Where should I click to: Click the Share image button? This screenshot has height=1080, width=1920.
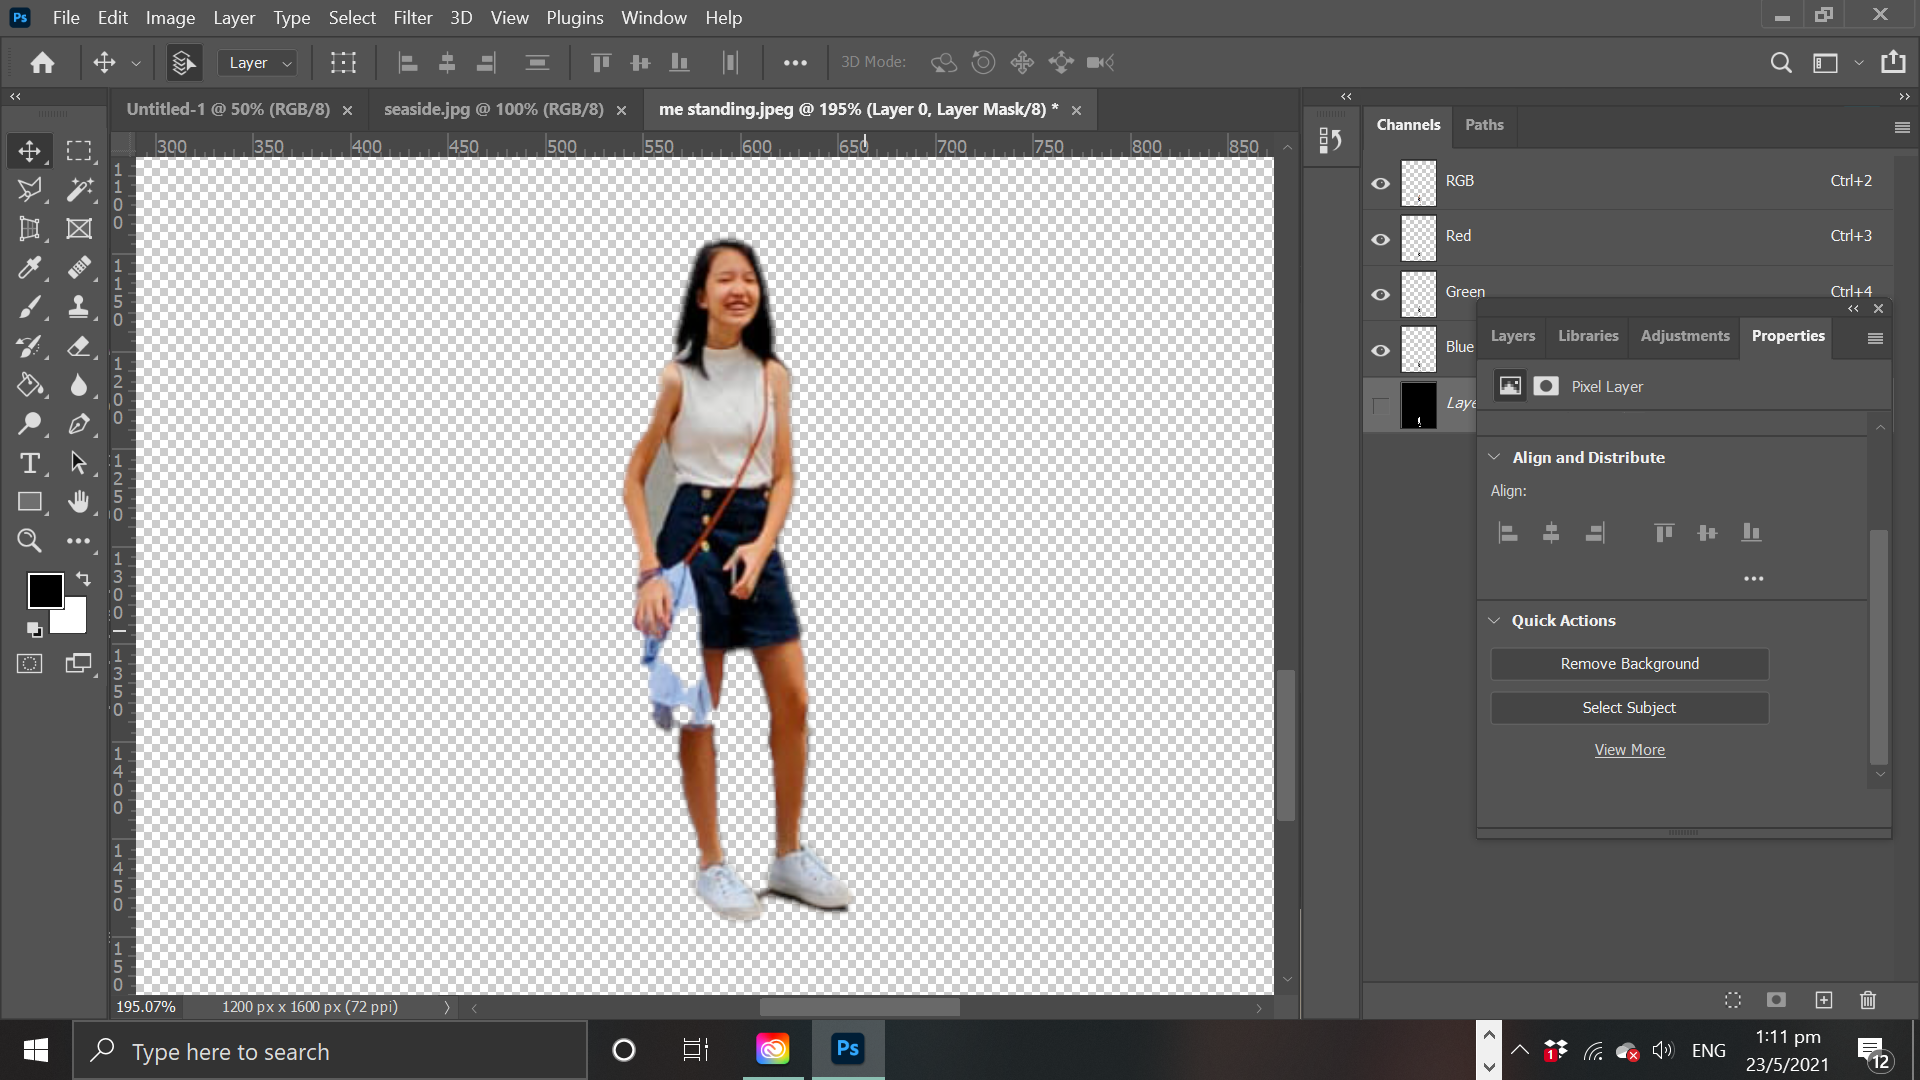pos(1893,63)
